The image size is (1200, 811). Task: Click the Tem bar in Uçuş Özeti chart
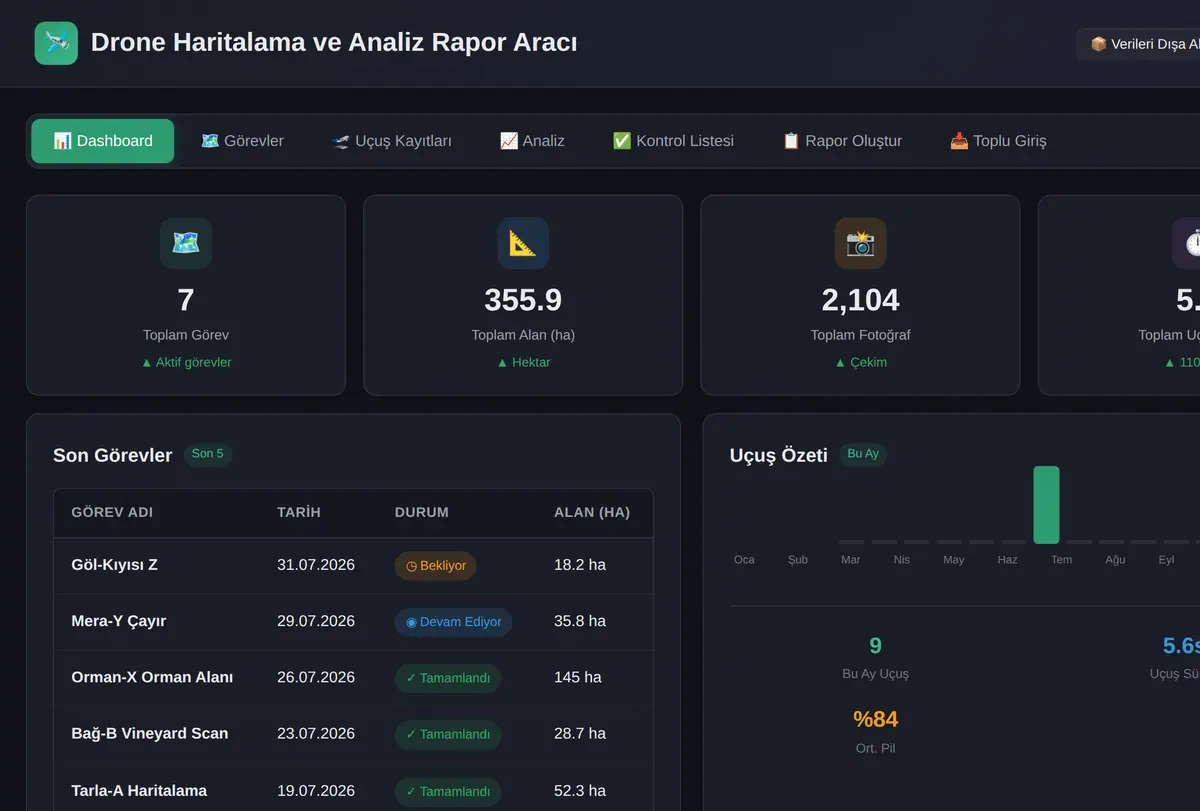click(1046, 505)
